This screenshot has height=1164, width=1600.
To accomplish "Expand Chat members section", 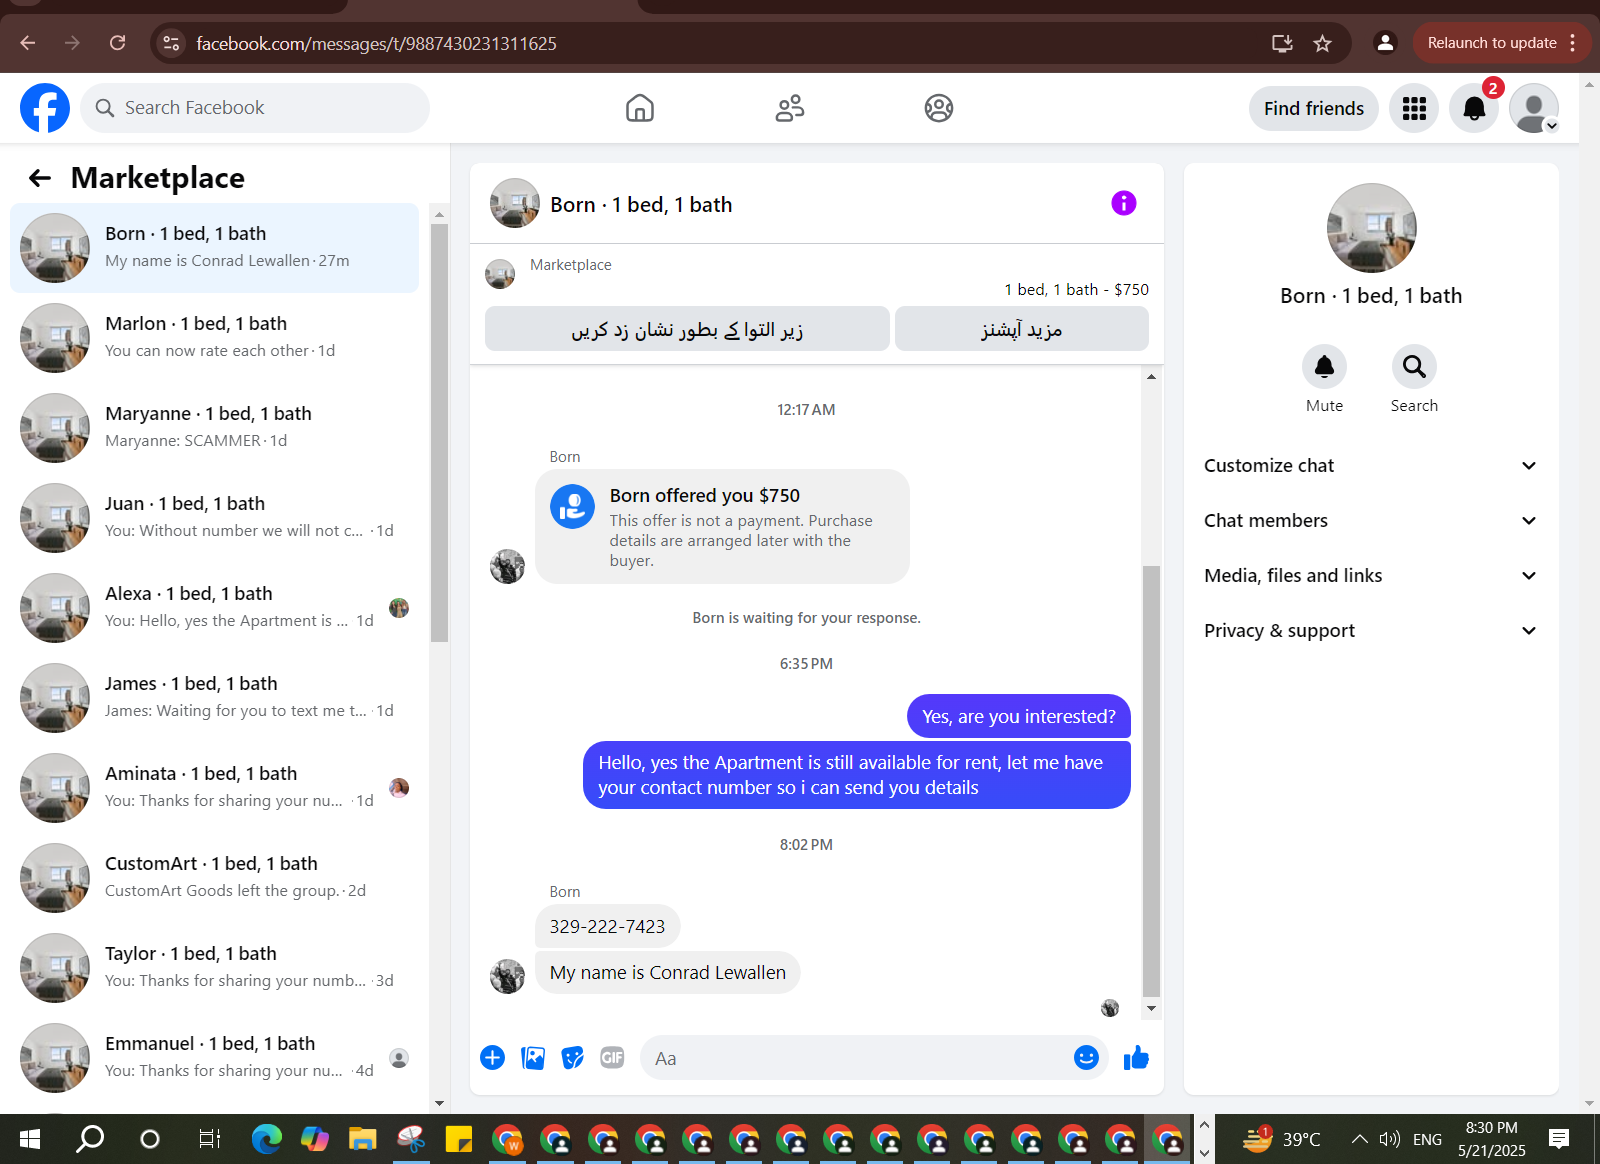I will click(1371, 521).
